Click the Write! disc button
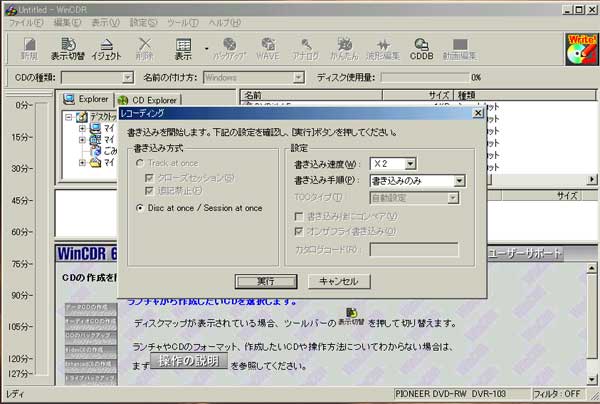 click(x=581, y=49)
